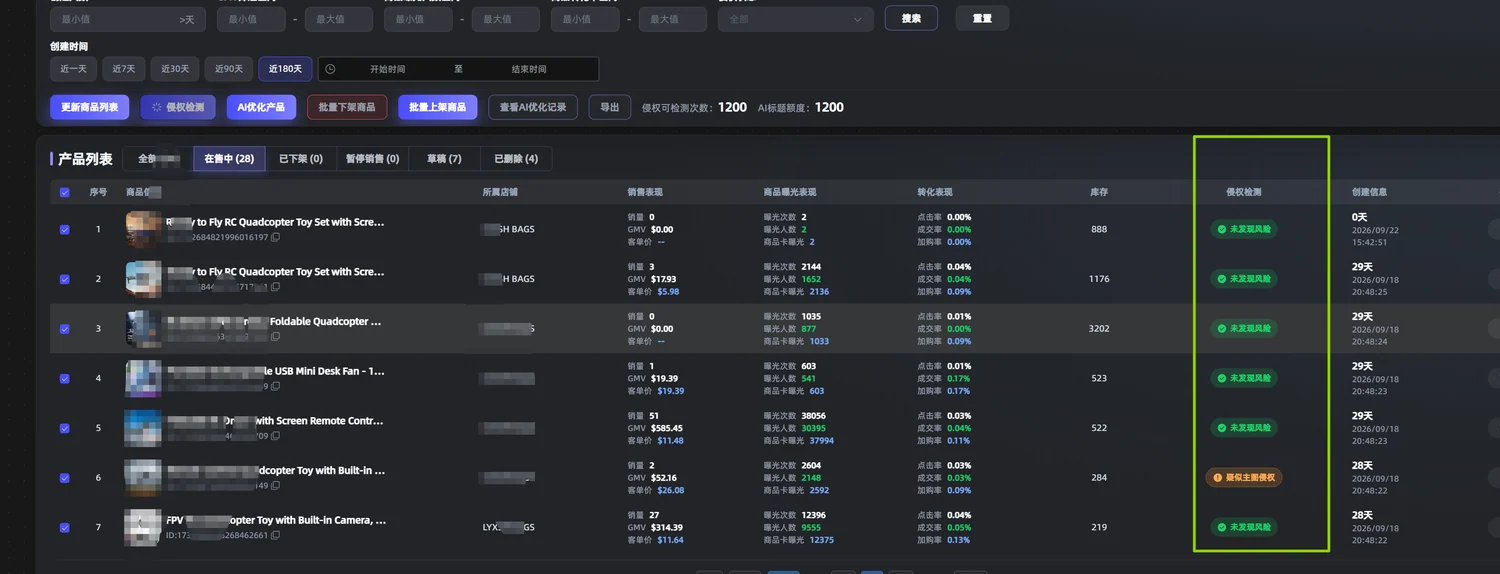Viewport: 1500px width, 574px height.
Task: Click the 商品卡曝光 value 37994
Action: (x=821, y=440)
